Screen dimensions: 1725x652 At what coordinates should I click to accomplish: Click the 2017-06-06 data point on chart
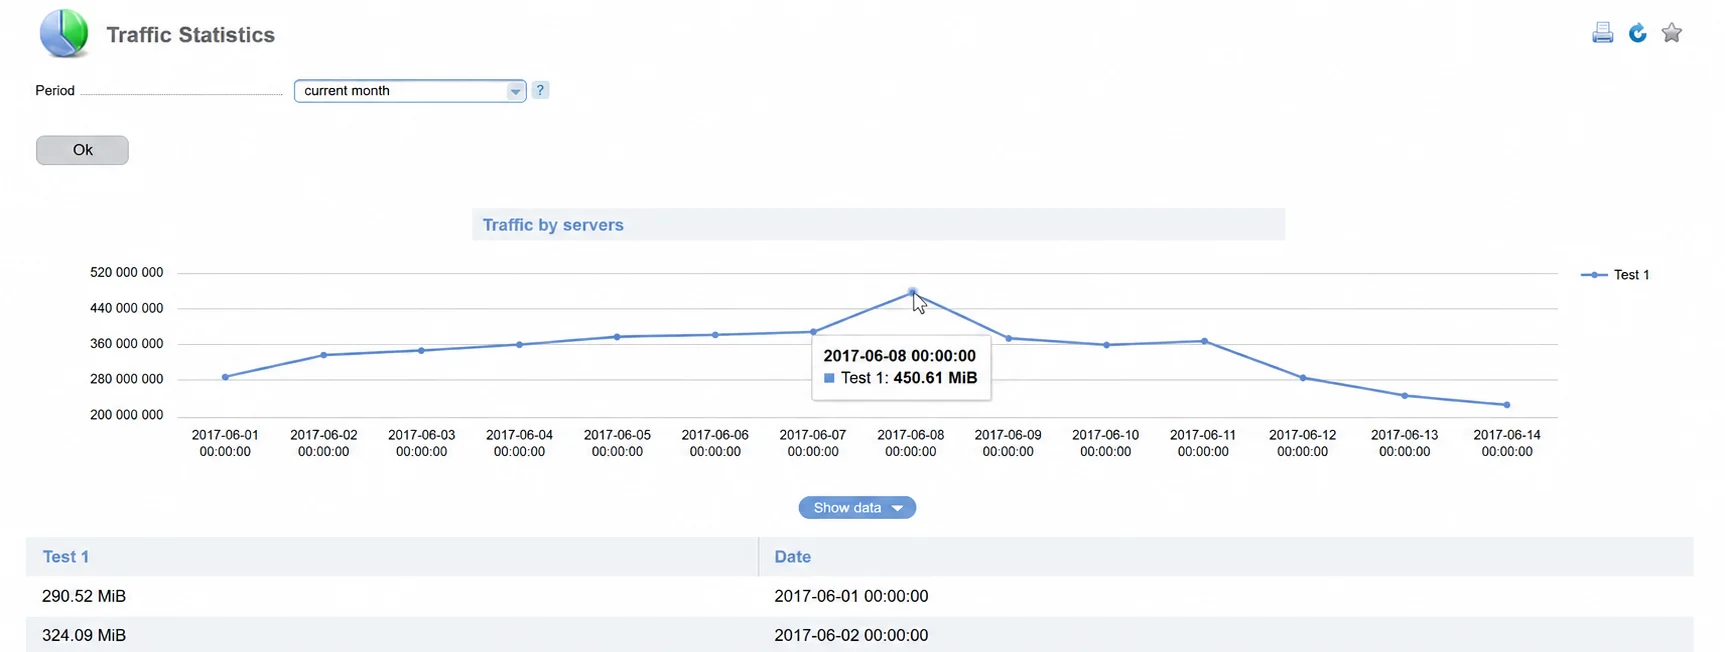[715, 335]
